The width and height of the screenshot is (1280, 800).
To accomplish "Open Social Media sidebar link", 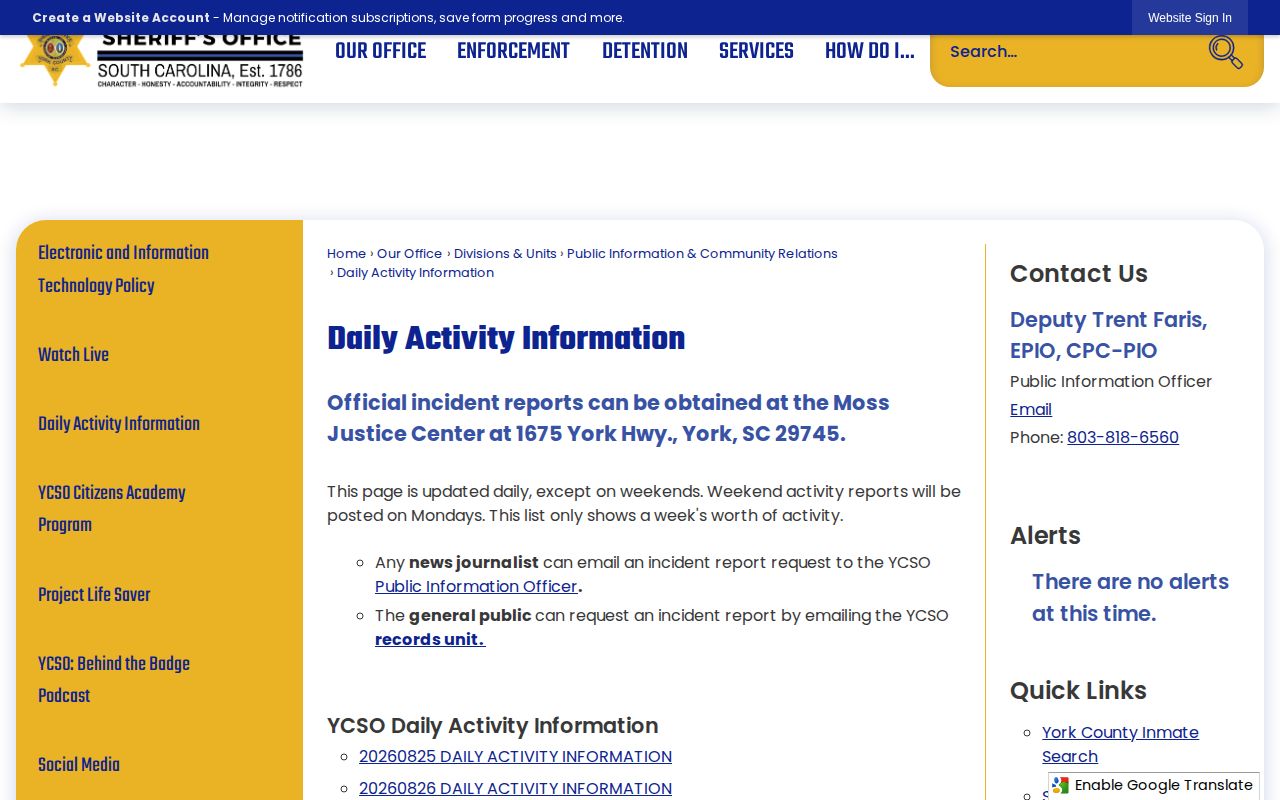I will point(79,766).
